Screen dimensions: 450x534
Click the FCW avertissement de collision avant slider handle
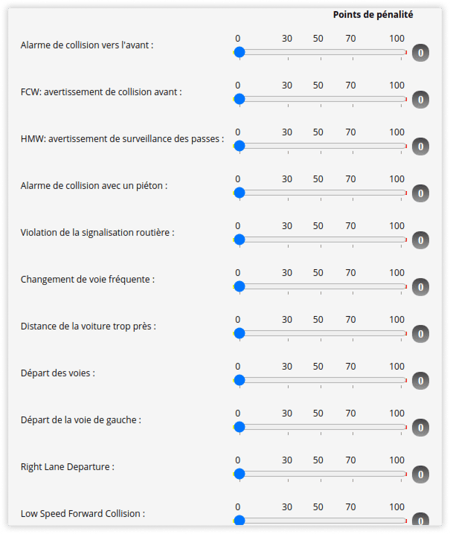click(239, 99)
